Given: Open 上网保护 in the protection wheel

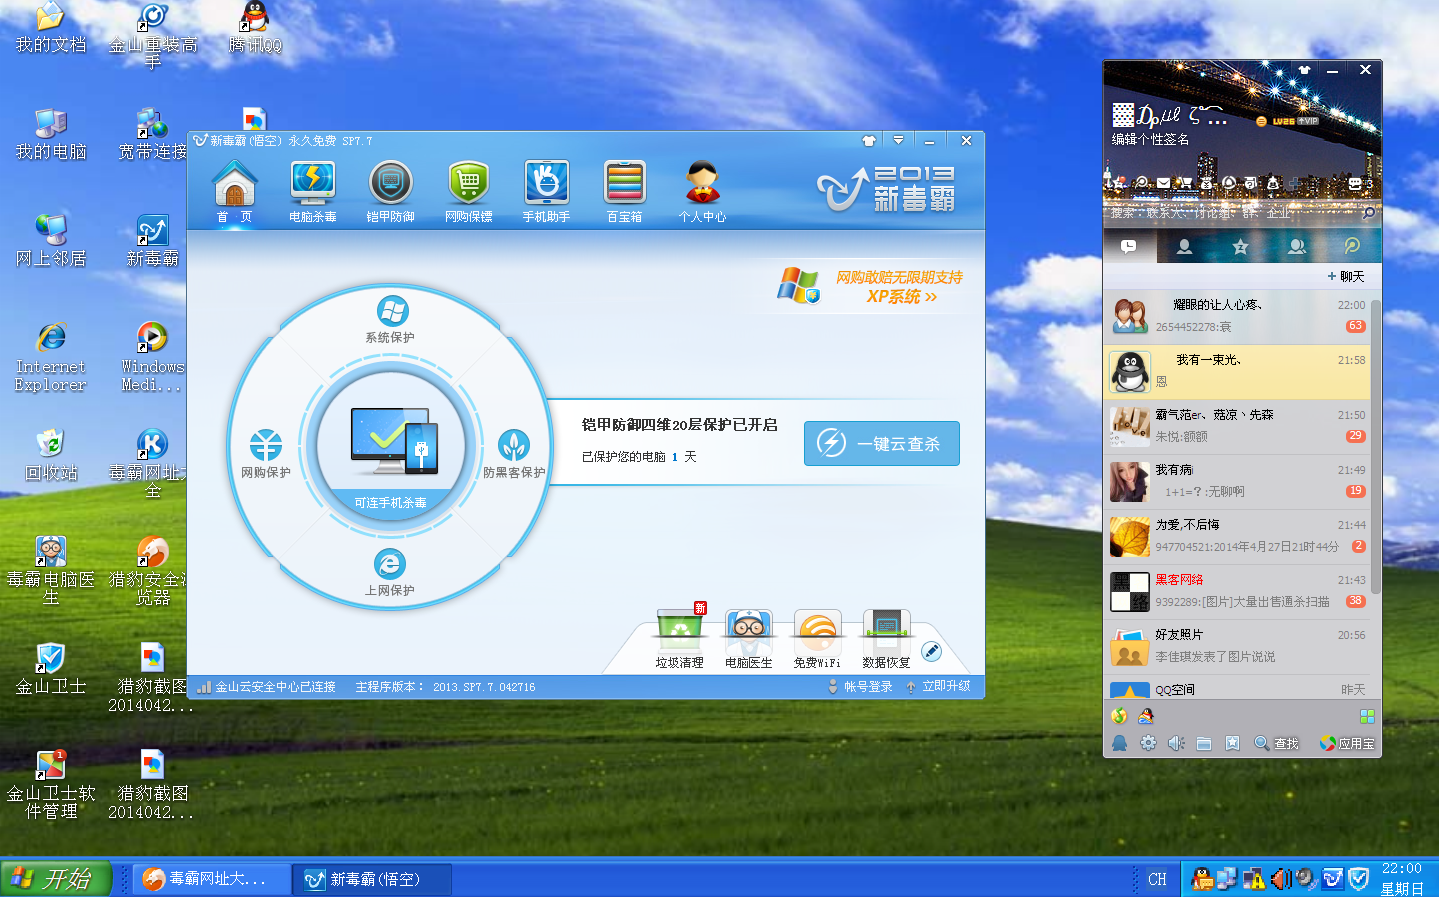Looking at the screenshot, I should coord(390,573).
